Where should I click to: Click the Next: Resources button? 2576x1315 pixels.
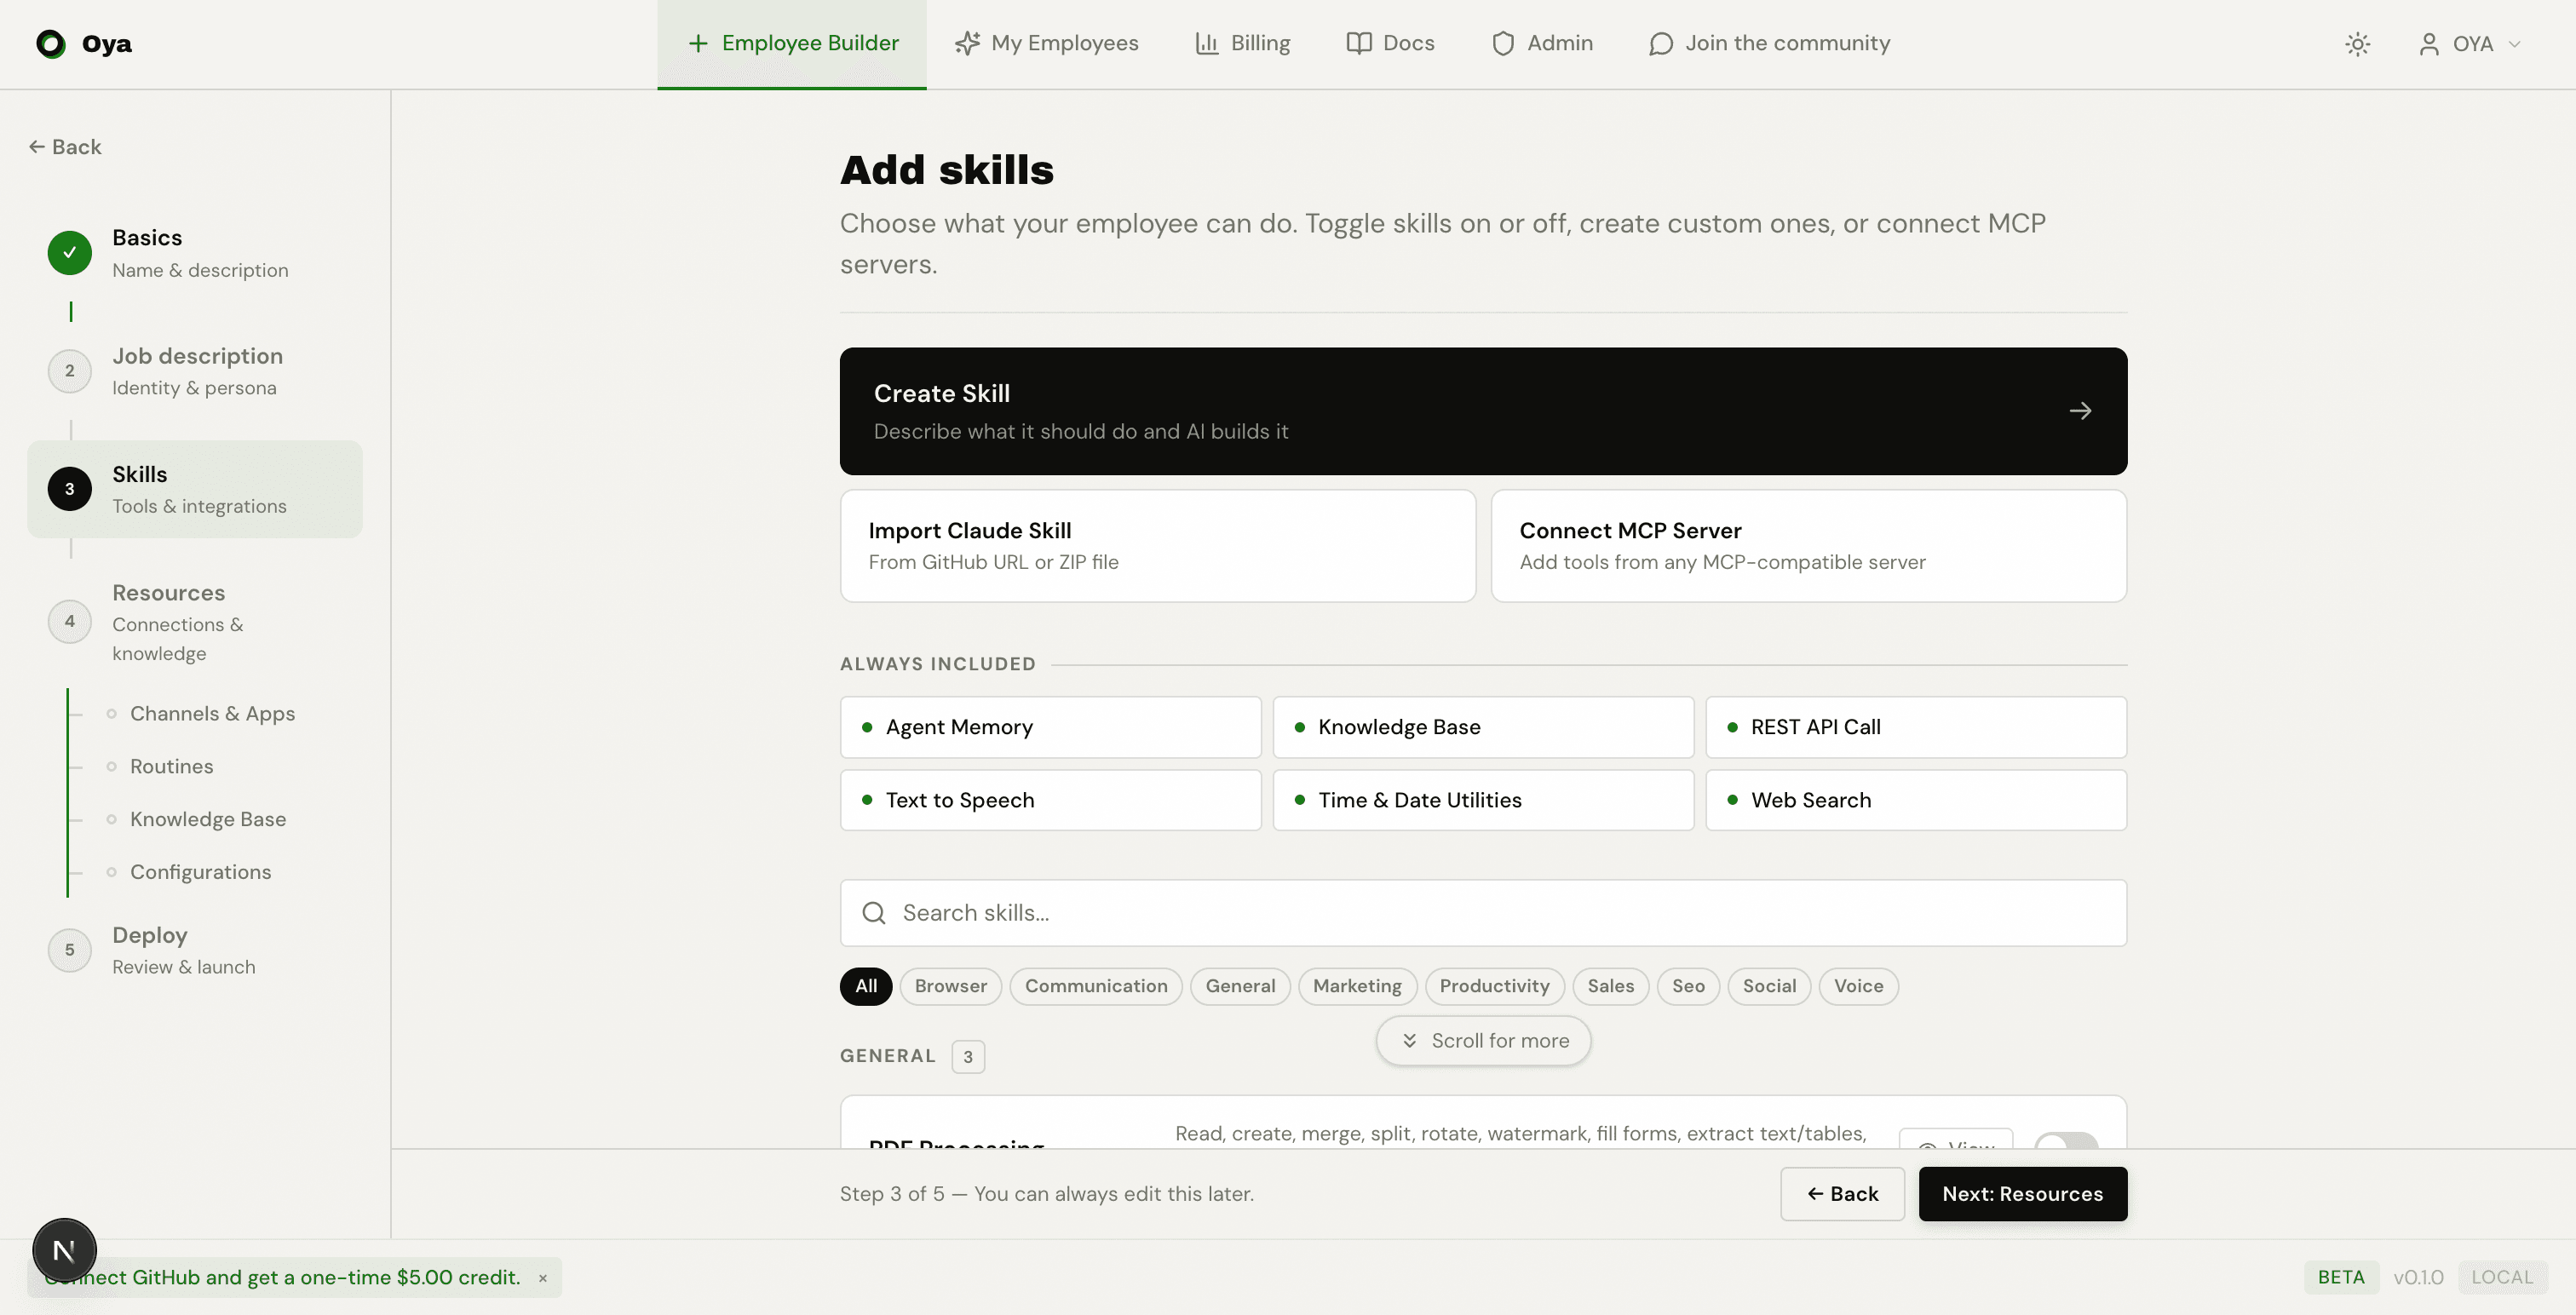(2023, 1193)
